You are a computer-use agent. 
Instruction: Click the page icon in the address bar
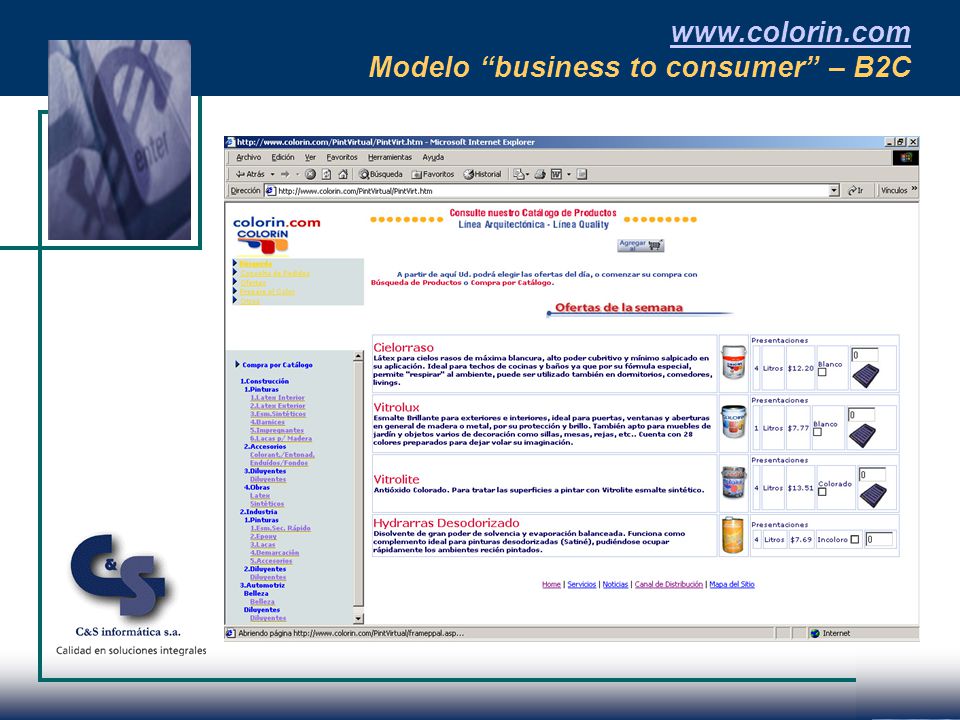coord(271,191)
